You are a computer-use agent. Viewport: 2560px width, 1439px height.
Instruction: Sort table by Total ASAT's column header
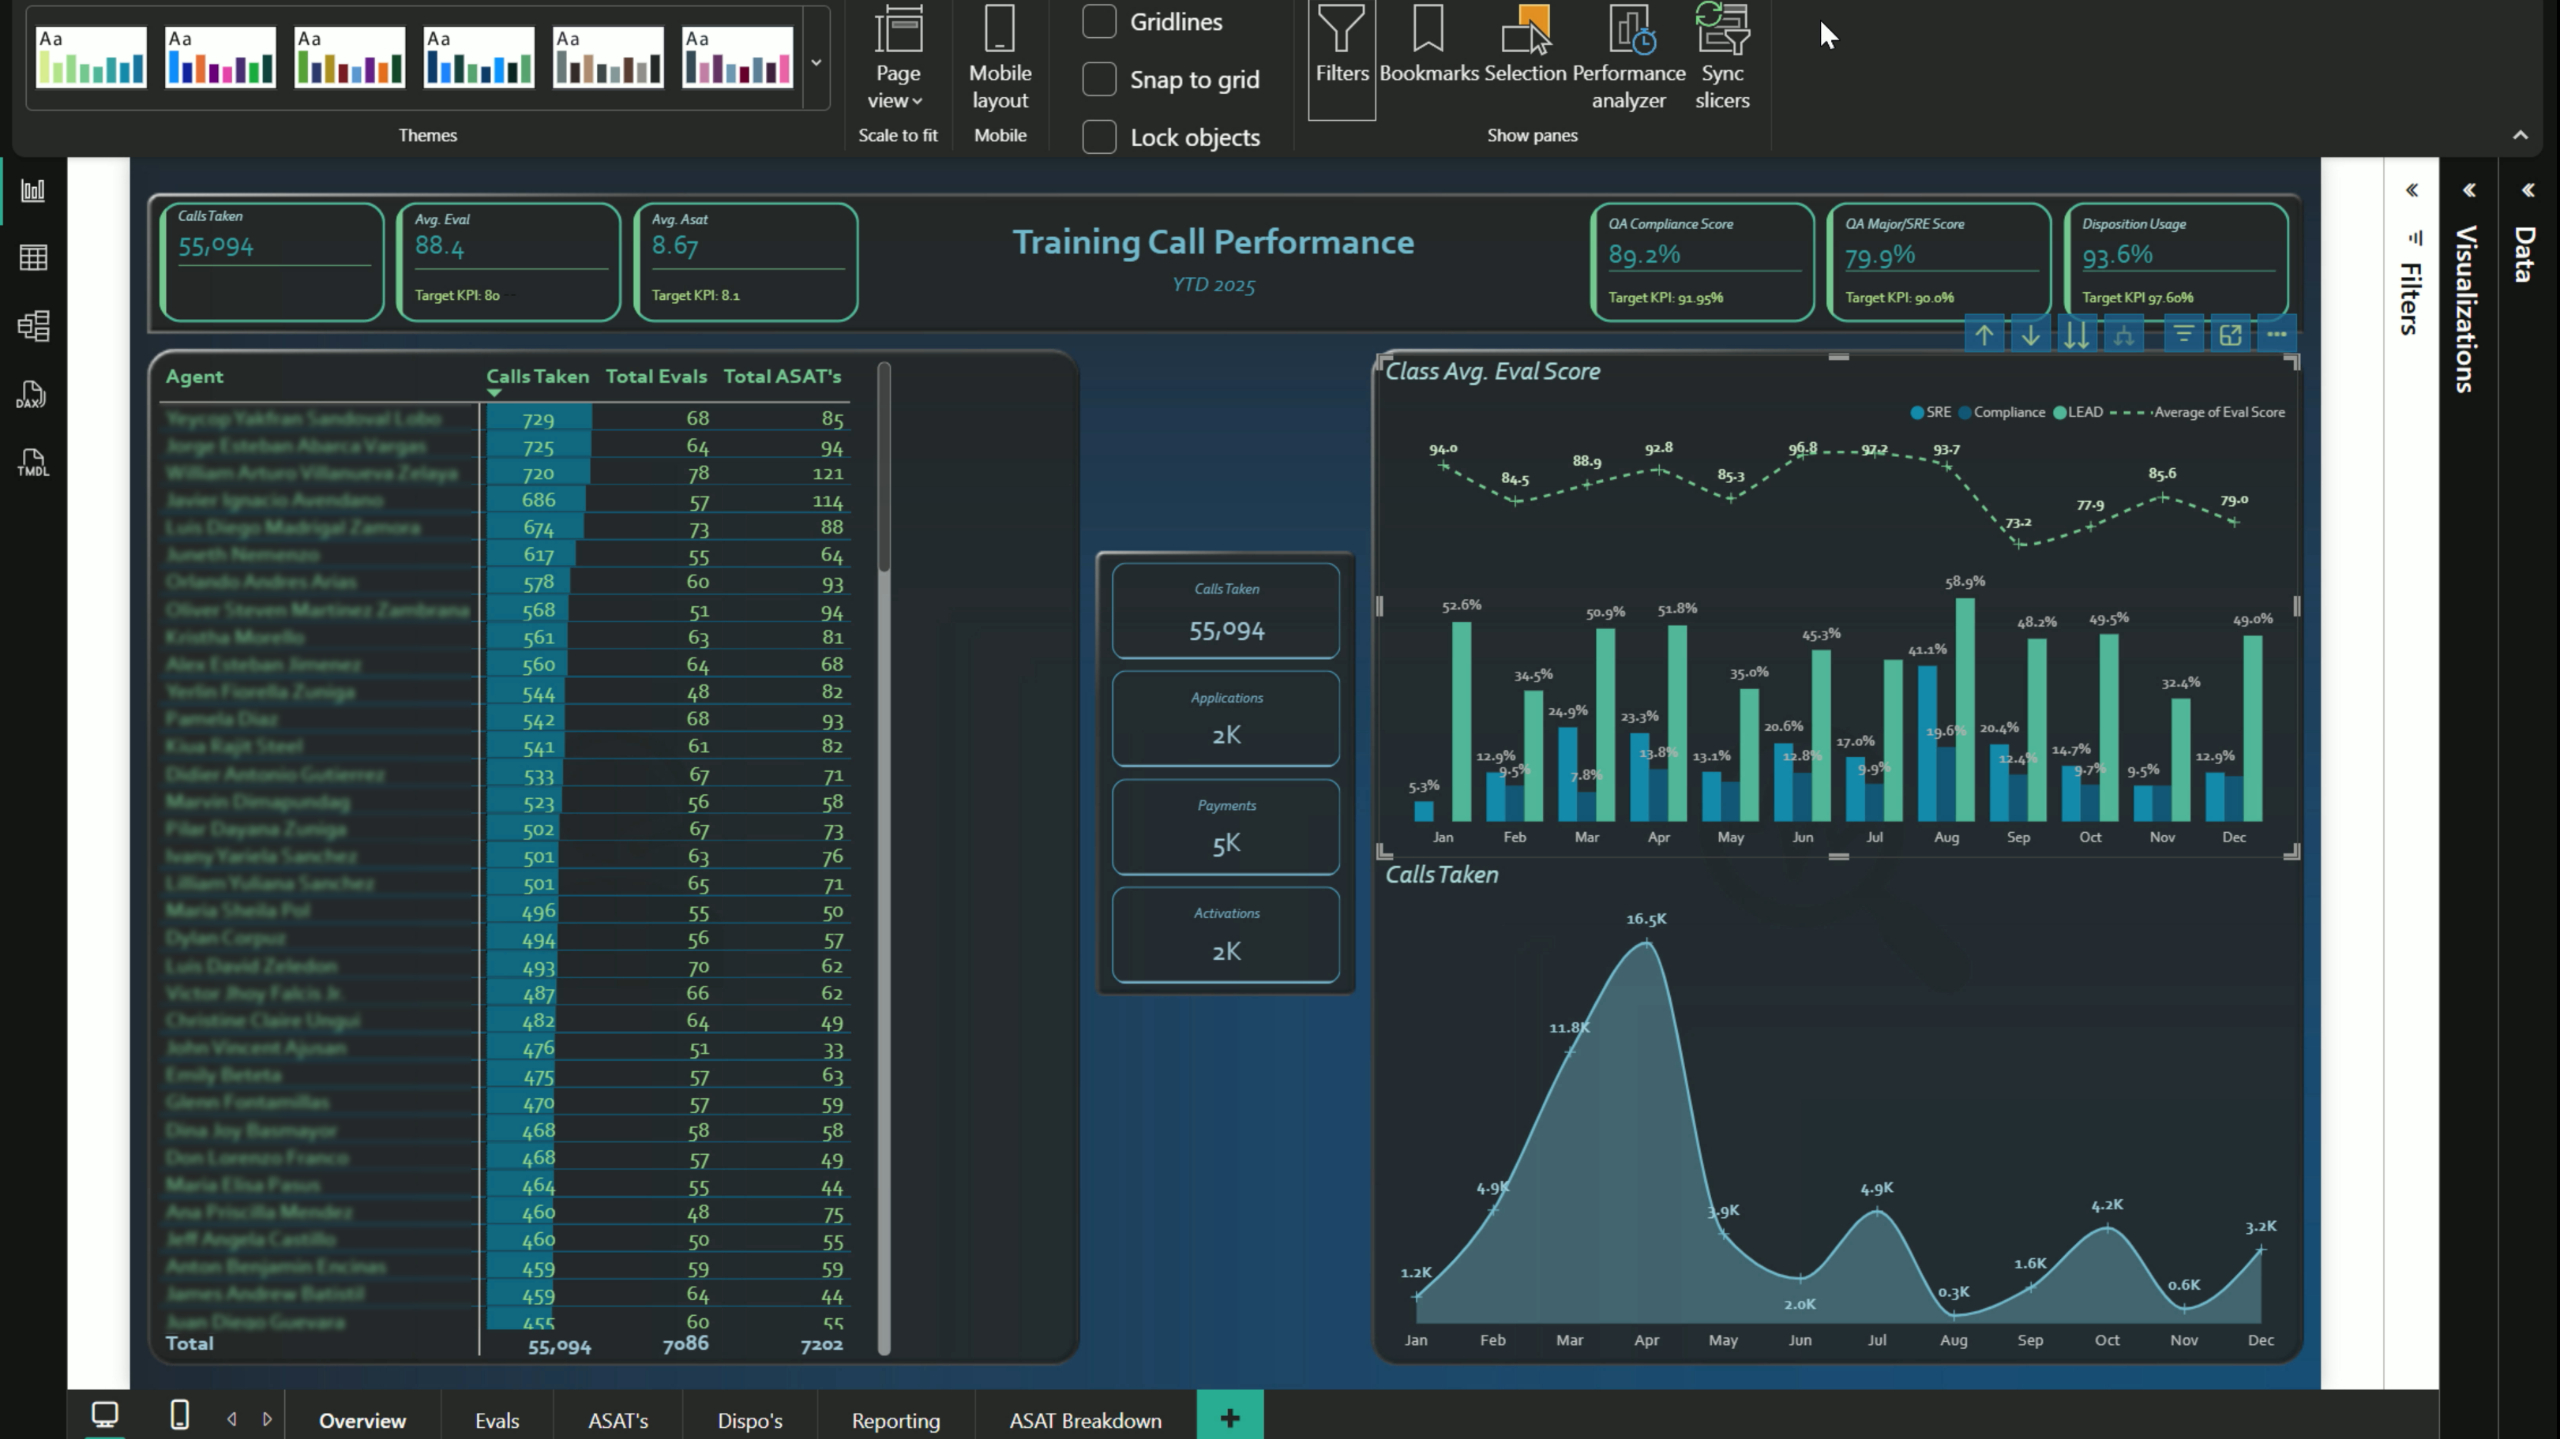pyautogui.click(x=782, y=377)
